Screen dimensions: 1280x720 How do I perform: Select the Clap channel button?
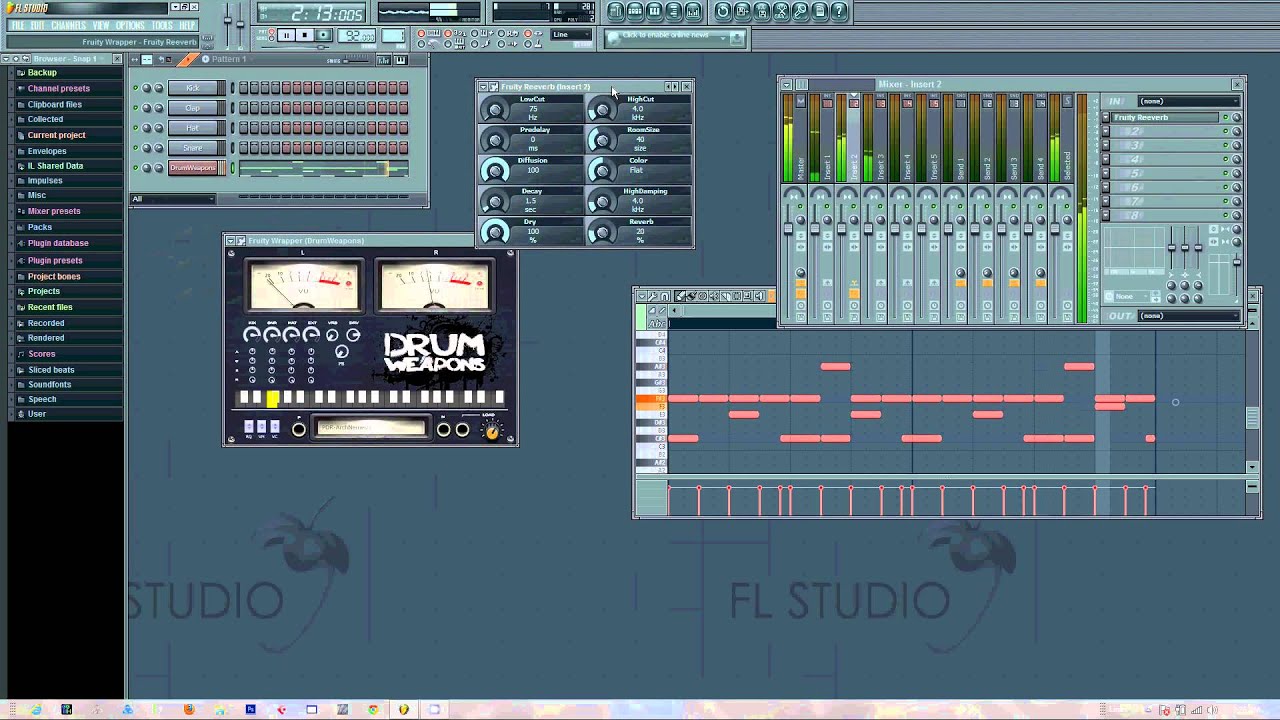click(193, 107)
